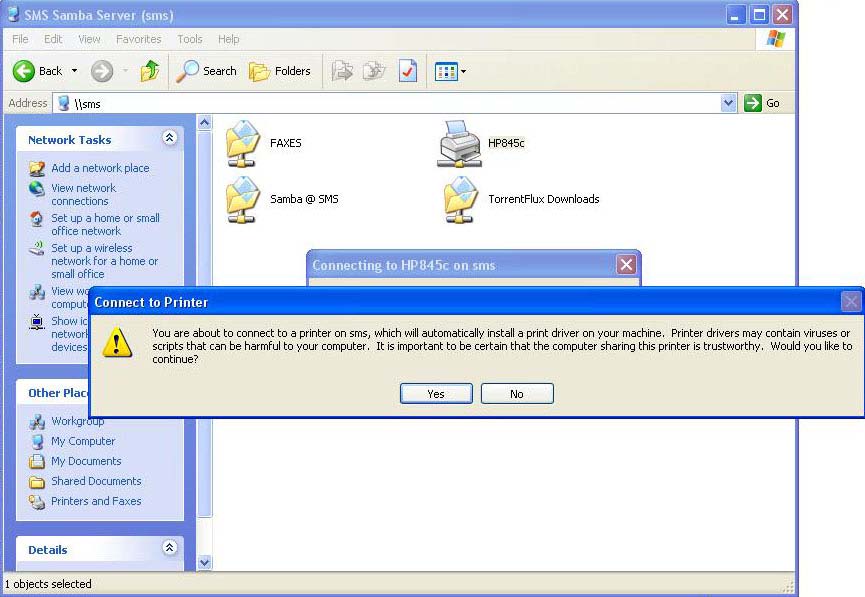Open the Search magnifier tool

206,71
